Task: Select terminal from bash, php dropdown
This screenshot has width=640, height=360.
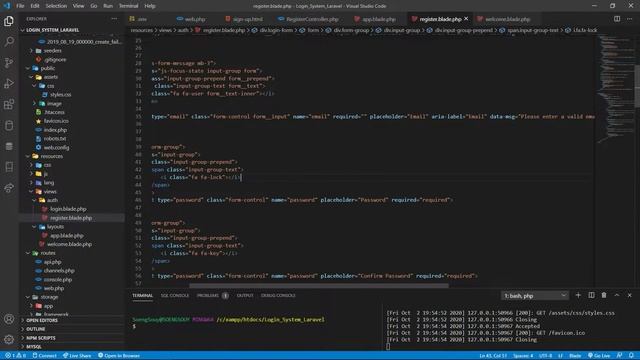Action: (535, 296)
